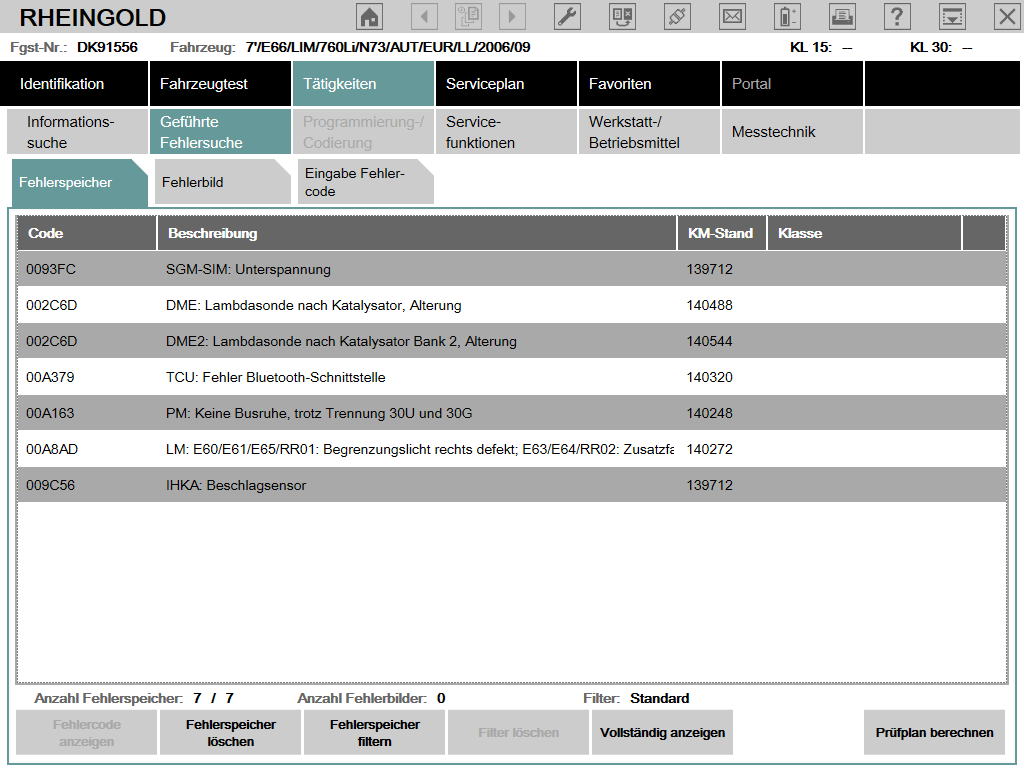Switch to the Fahrzeugtest tab
This screenshot has height=768, width=1024.
pos(220,84)
